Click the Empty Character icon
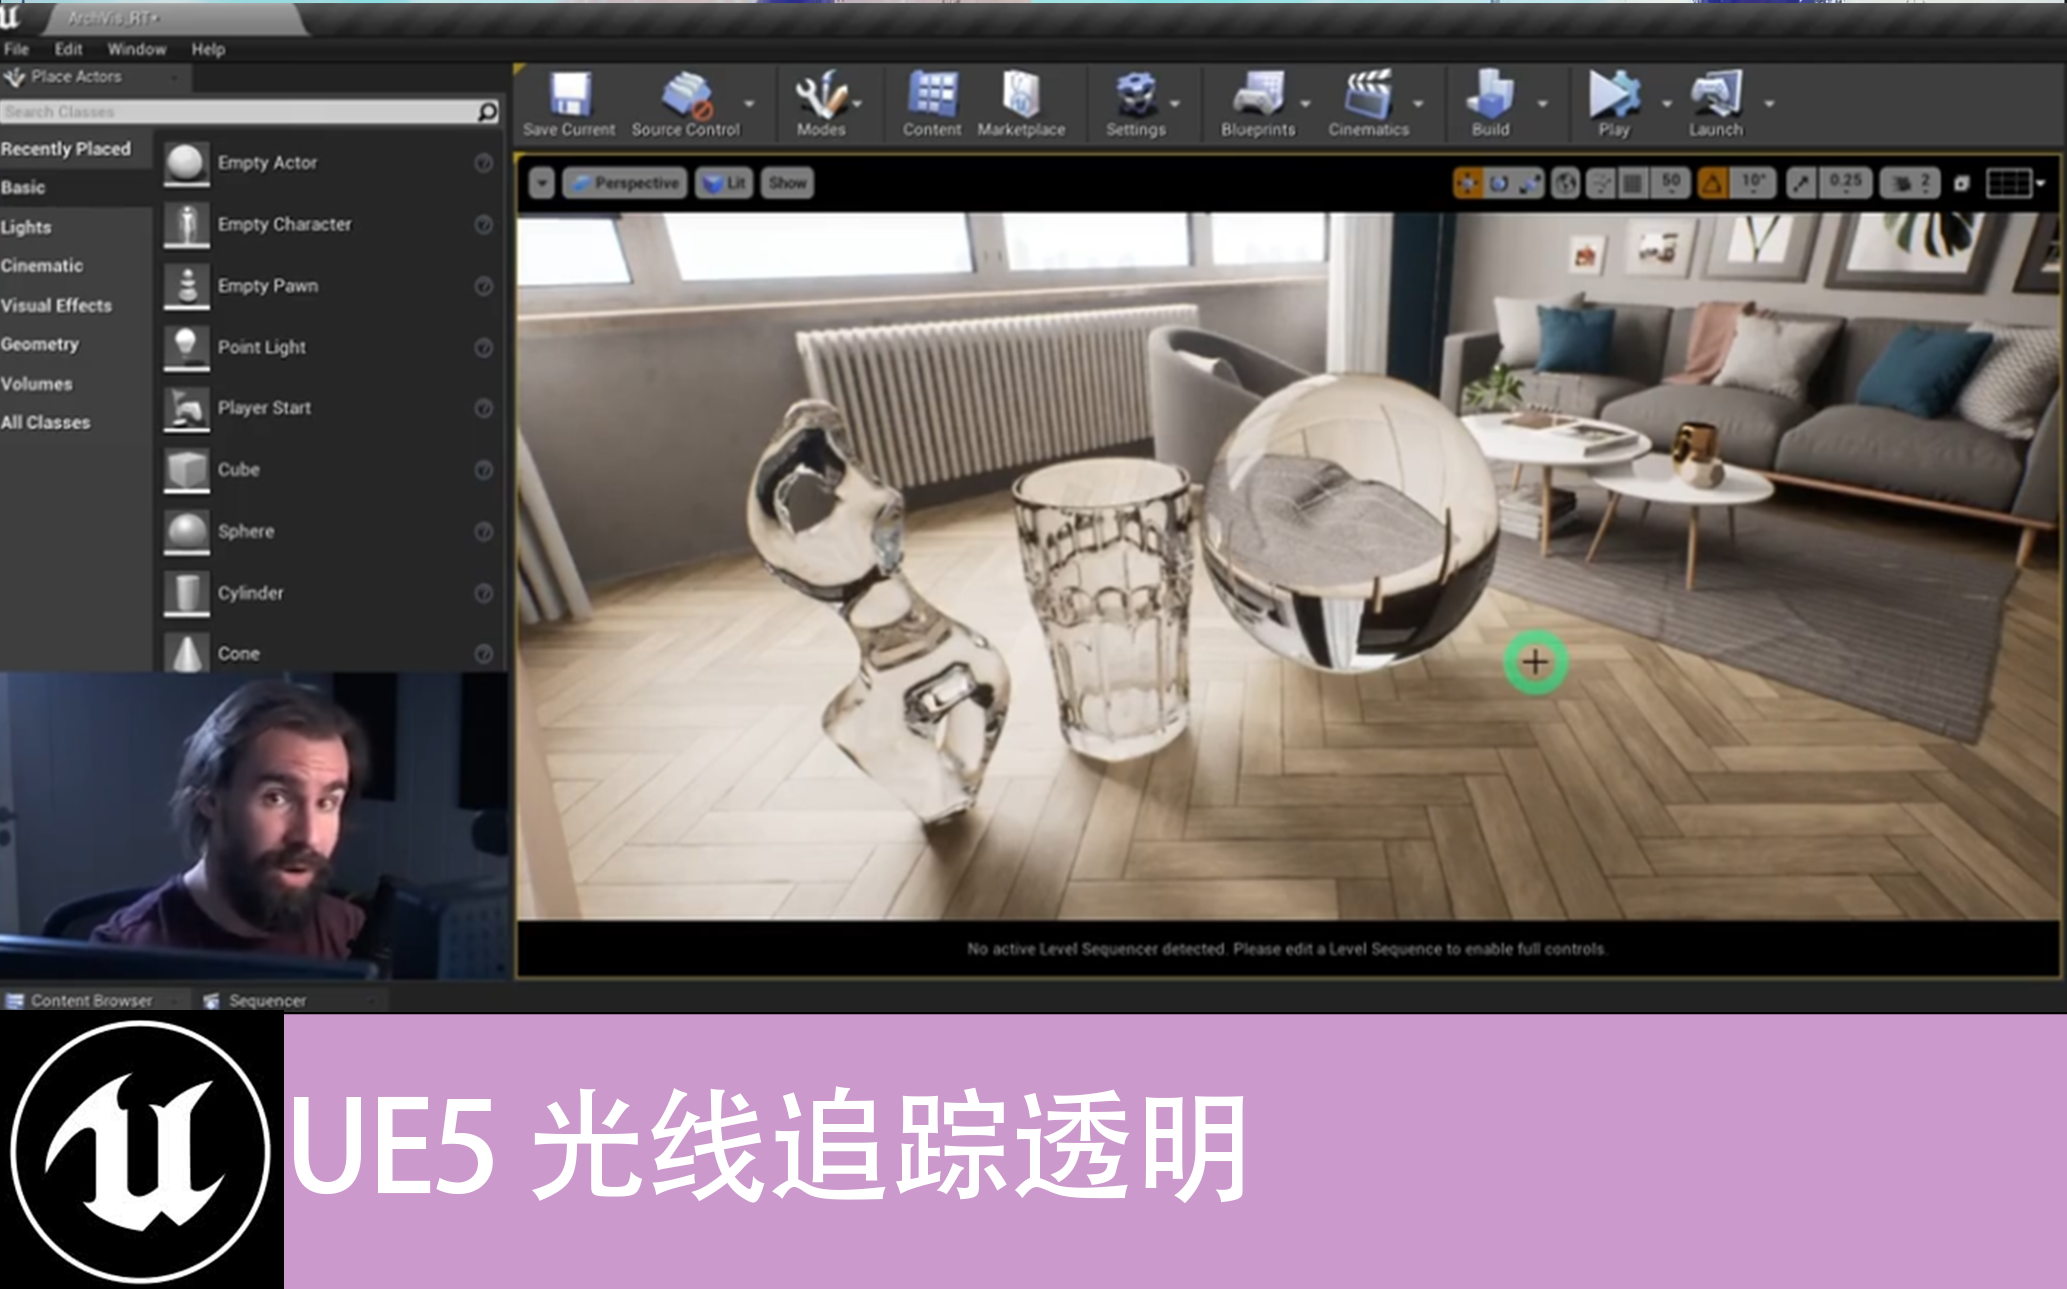Image resolution: width=2067 pixels, height=1289 pixels. [x=186, y=225]
